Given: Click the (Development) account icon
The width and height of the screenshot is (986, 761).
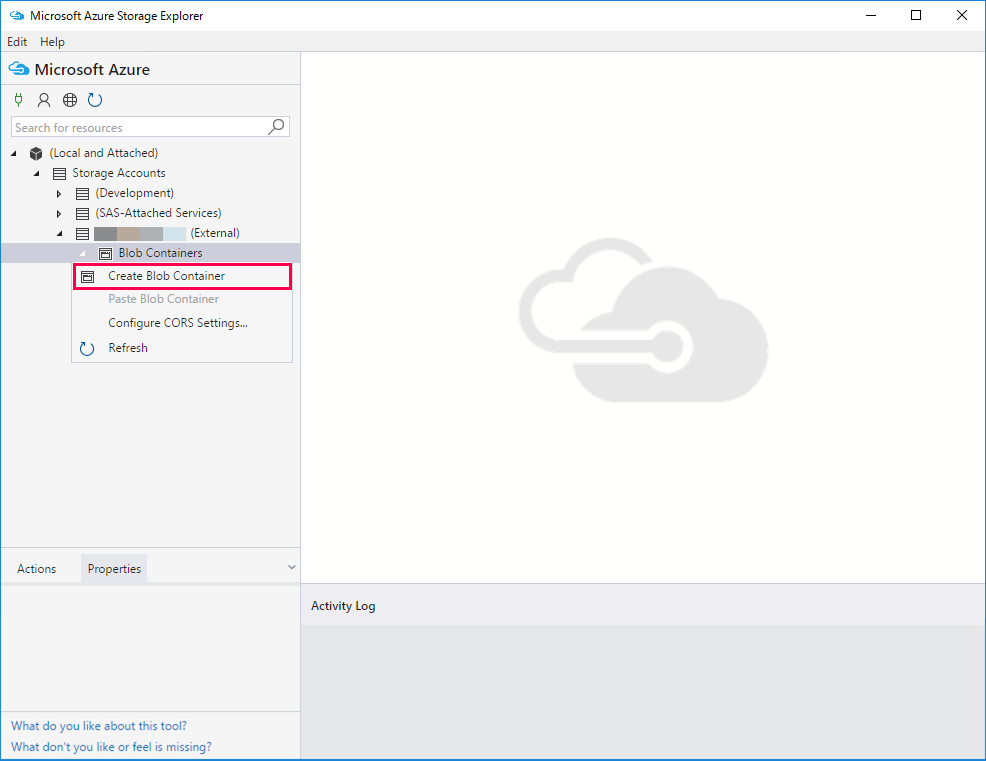Looking at the screenshot, I should click(82, 194).
